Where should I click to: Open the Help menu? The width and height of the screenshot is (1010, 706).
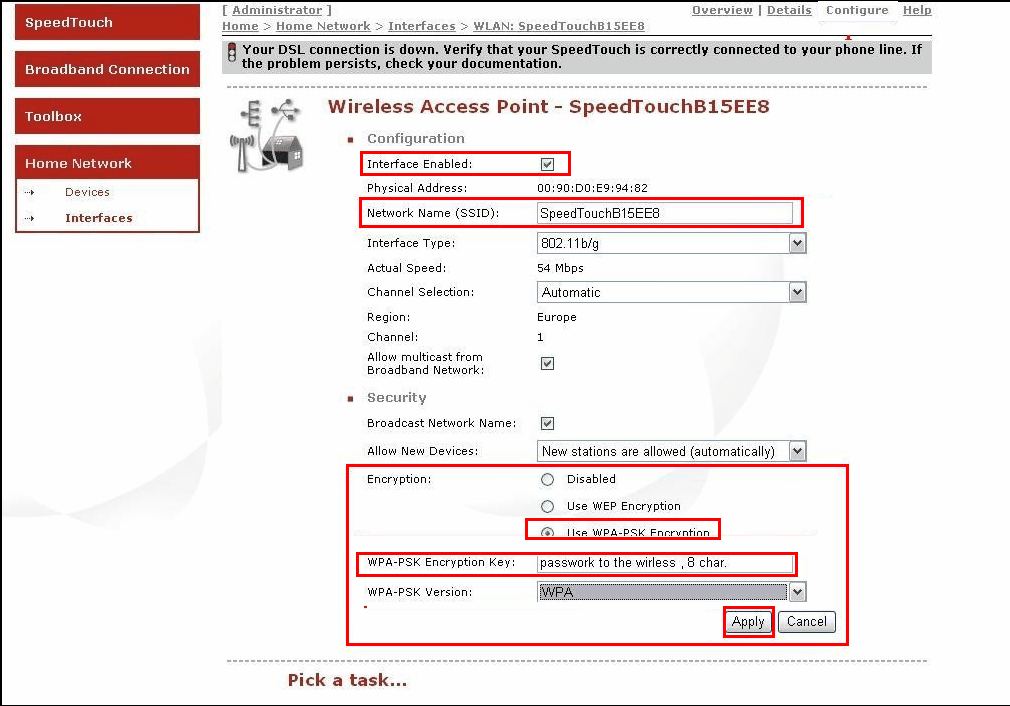[917, 10]
